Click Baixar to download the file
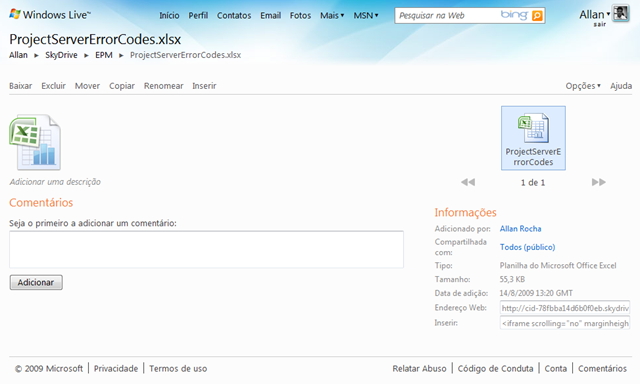640x384 pixels. pyautogui.click(x=20, y=86)
